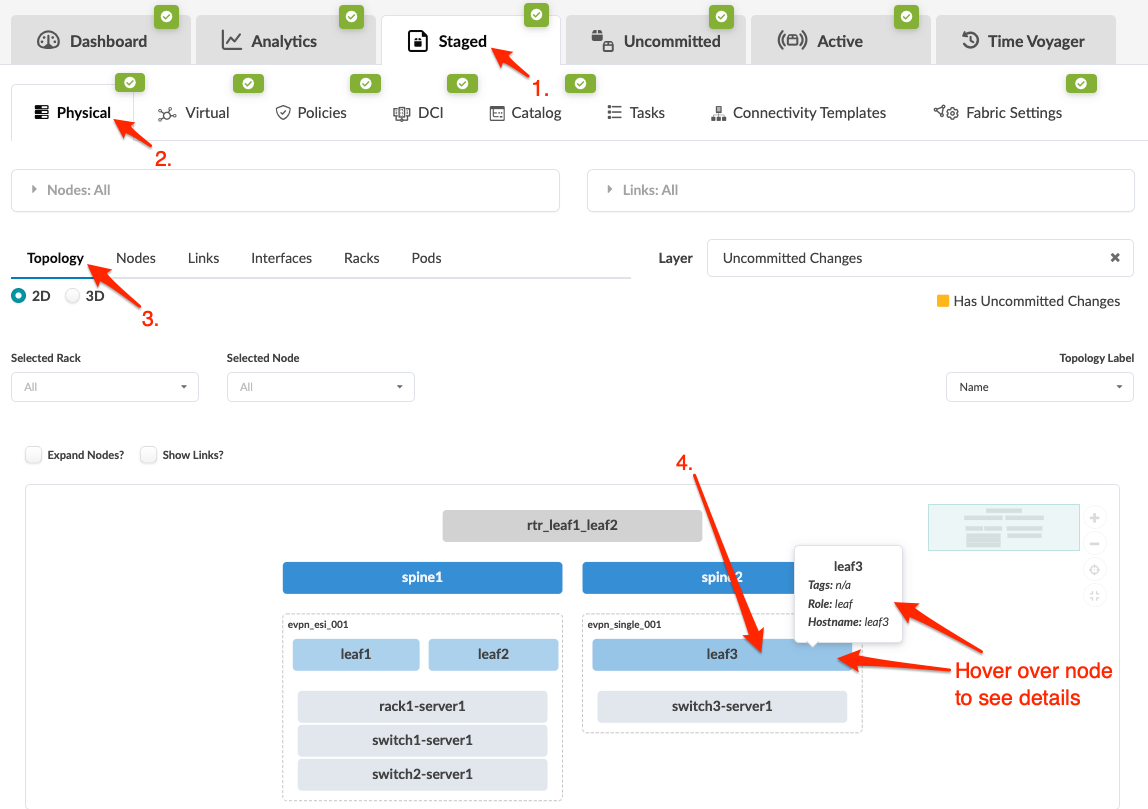Click the Has Uncommitted Changes orange swatch
Screen dimensions: 1148x809
tap(943, 301)
